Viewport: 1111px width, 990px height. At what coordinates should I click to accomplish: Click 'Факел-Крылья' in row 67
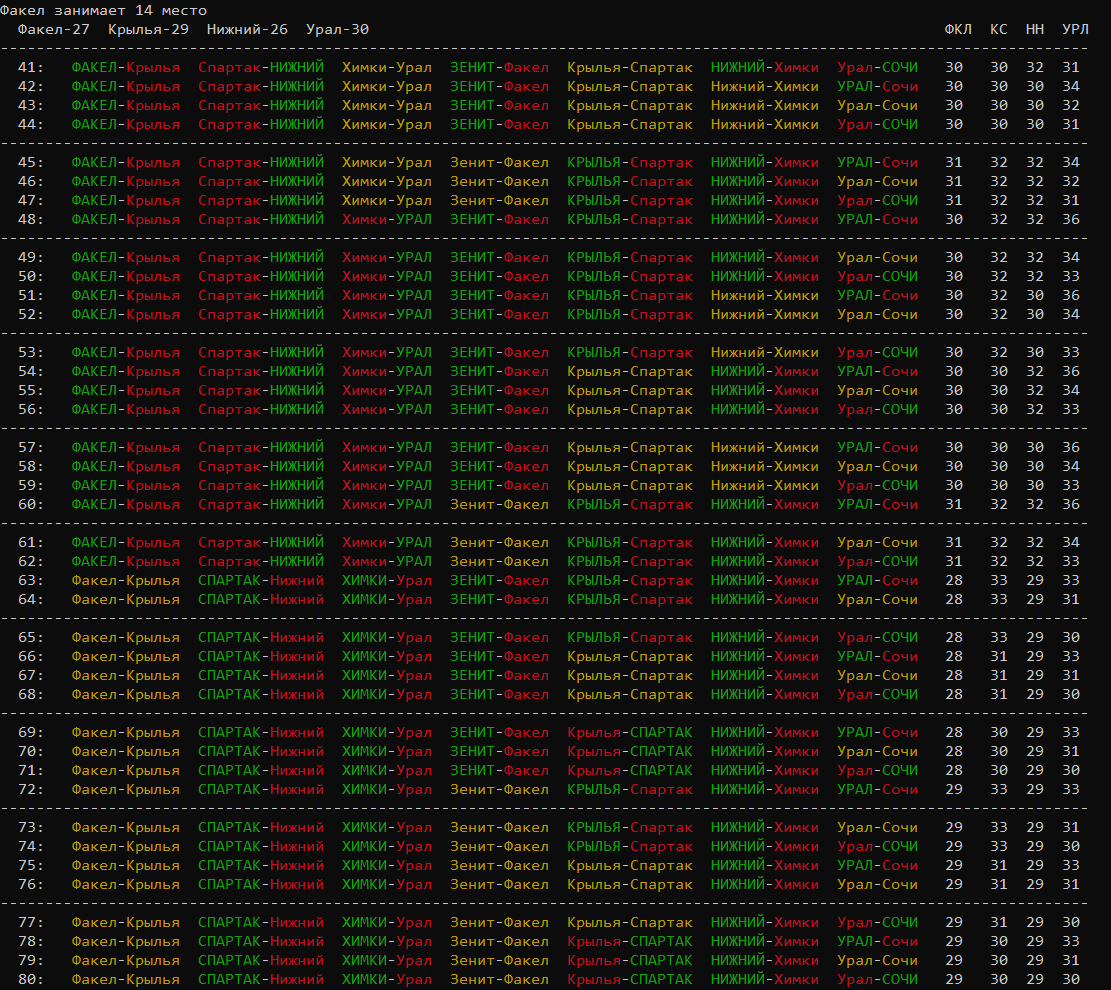point(125,675)
